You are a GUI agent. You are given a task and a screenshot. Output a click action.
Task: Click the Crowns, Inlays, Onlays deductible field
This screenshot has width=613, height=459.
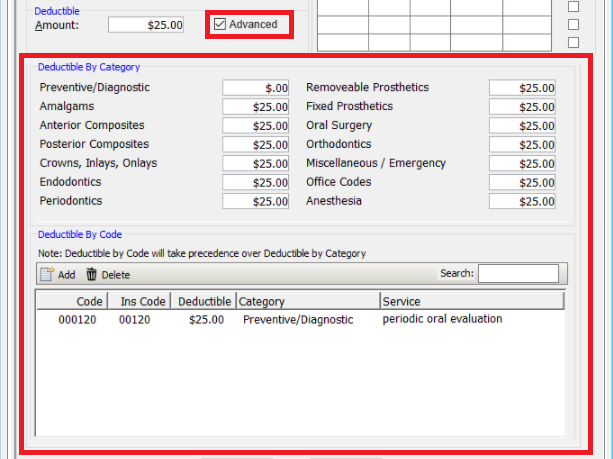[256, 164]
